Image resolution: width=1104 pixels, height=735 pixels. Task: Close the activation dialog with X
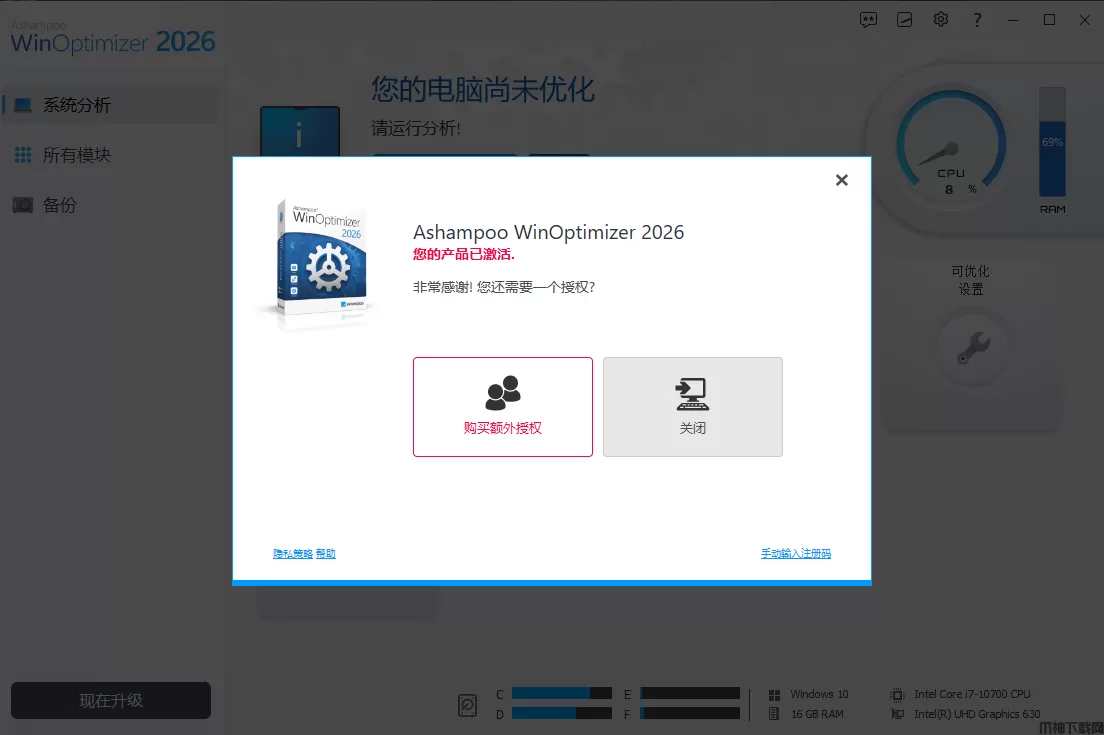841,180
